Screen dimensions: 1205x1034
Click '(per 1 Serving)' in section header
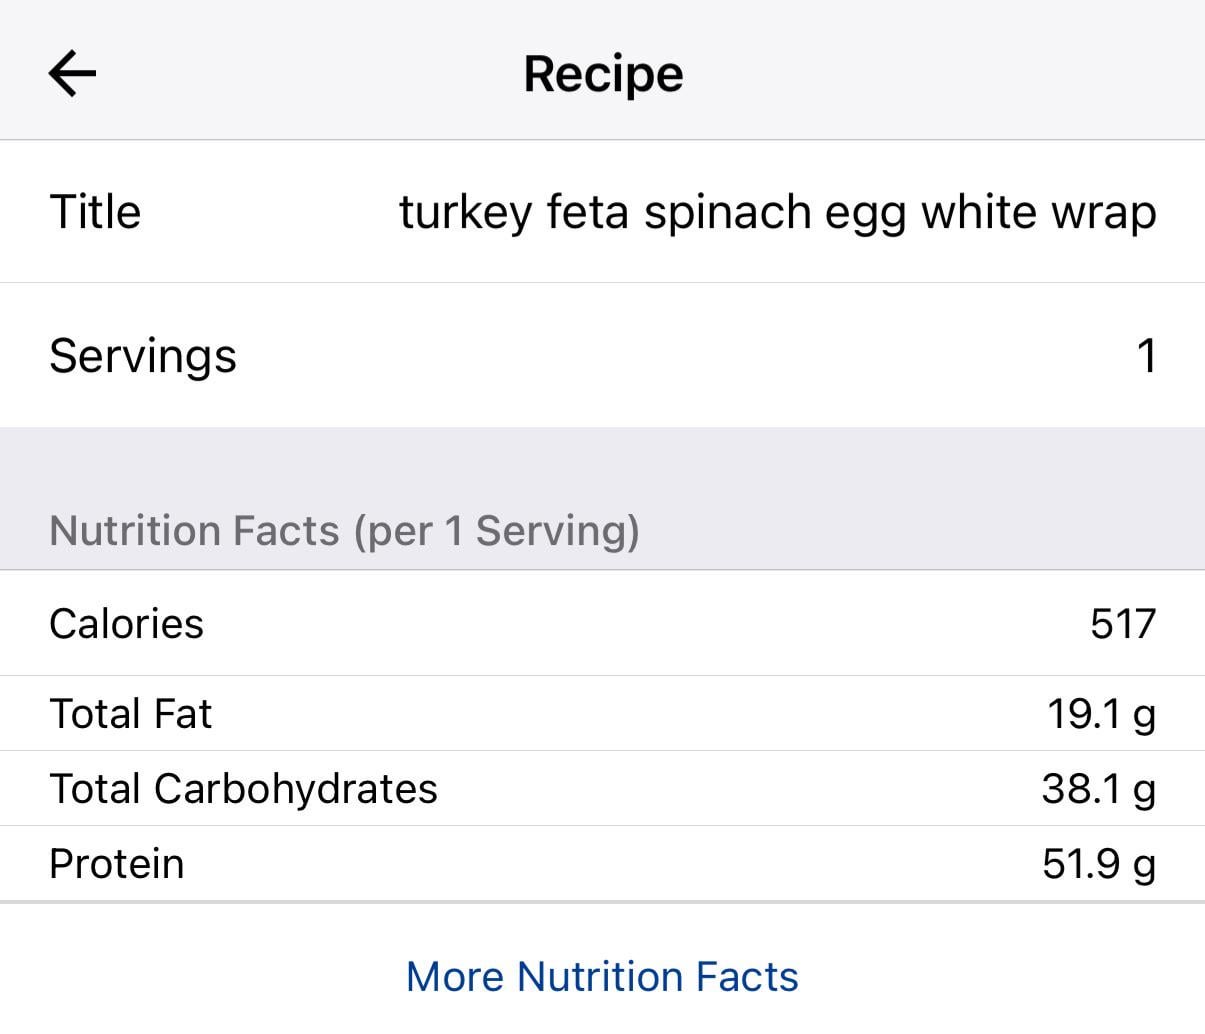pyautogui.click(x=496, y=530)
